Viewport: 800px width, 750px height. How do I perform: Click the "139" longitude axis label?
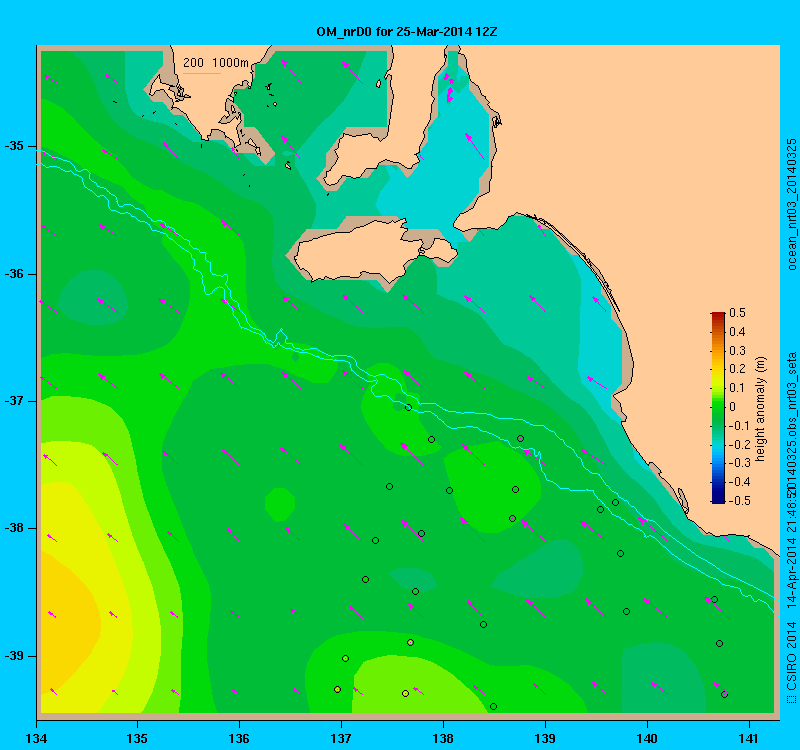coord(545,738)
